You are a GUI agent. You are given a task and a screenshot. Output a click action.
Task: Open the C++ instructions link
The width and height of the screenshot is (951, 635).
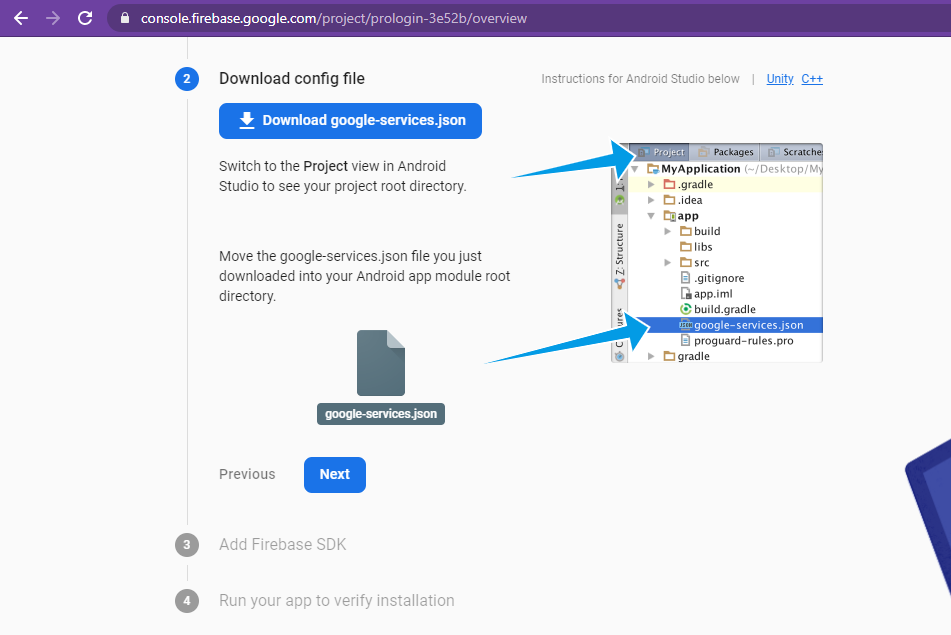pos(812,79)
